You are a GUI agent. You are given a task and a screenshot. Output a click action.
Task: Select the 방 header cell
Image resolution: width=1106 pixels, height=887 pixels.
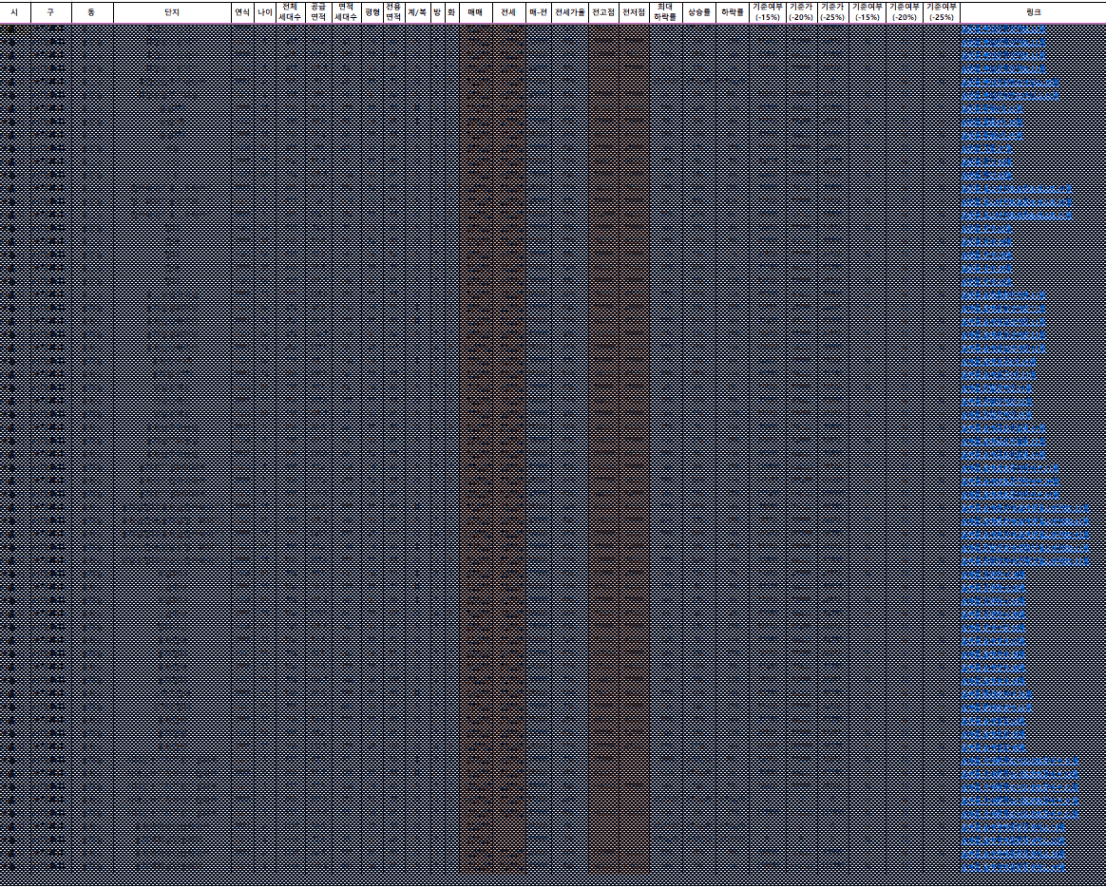point(438,12)
